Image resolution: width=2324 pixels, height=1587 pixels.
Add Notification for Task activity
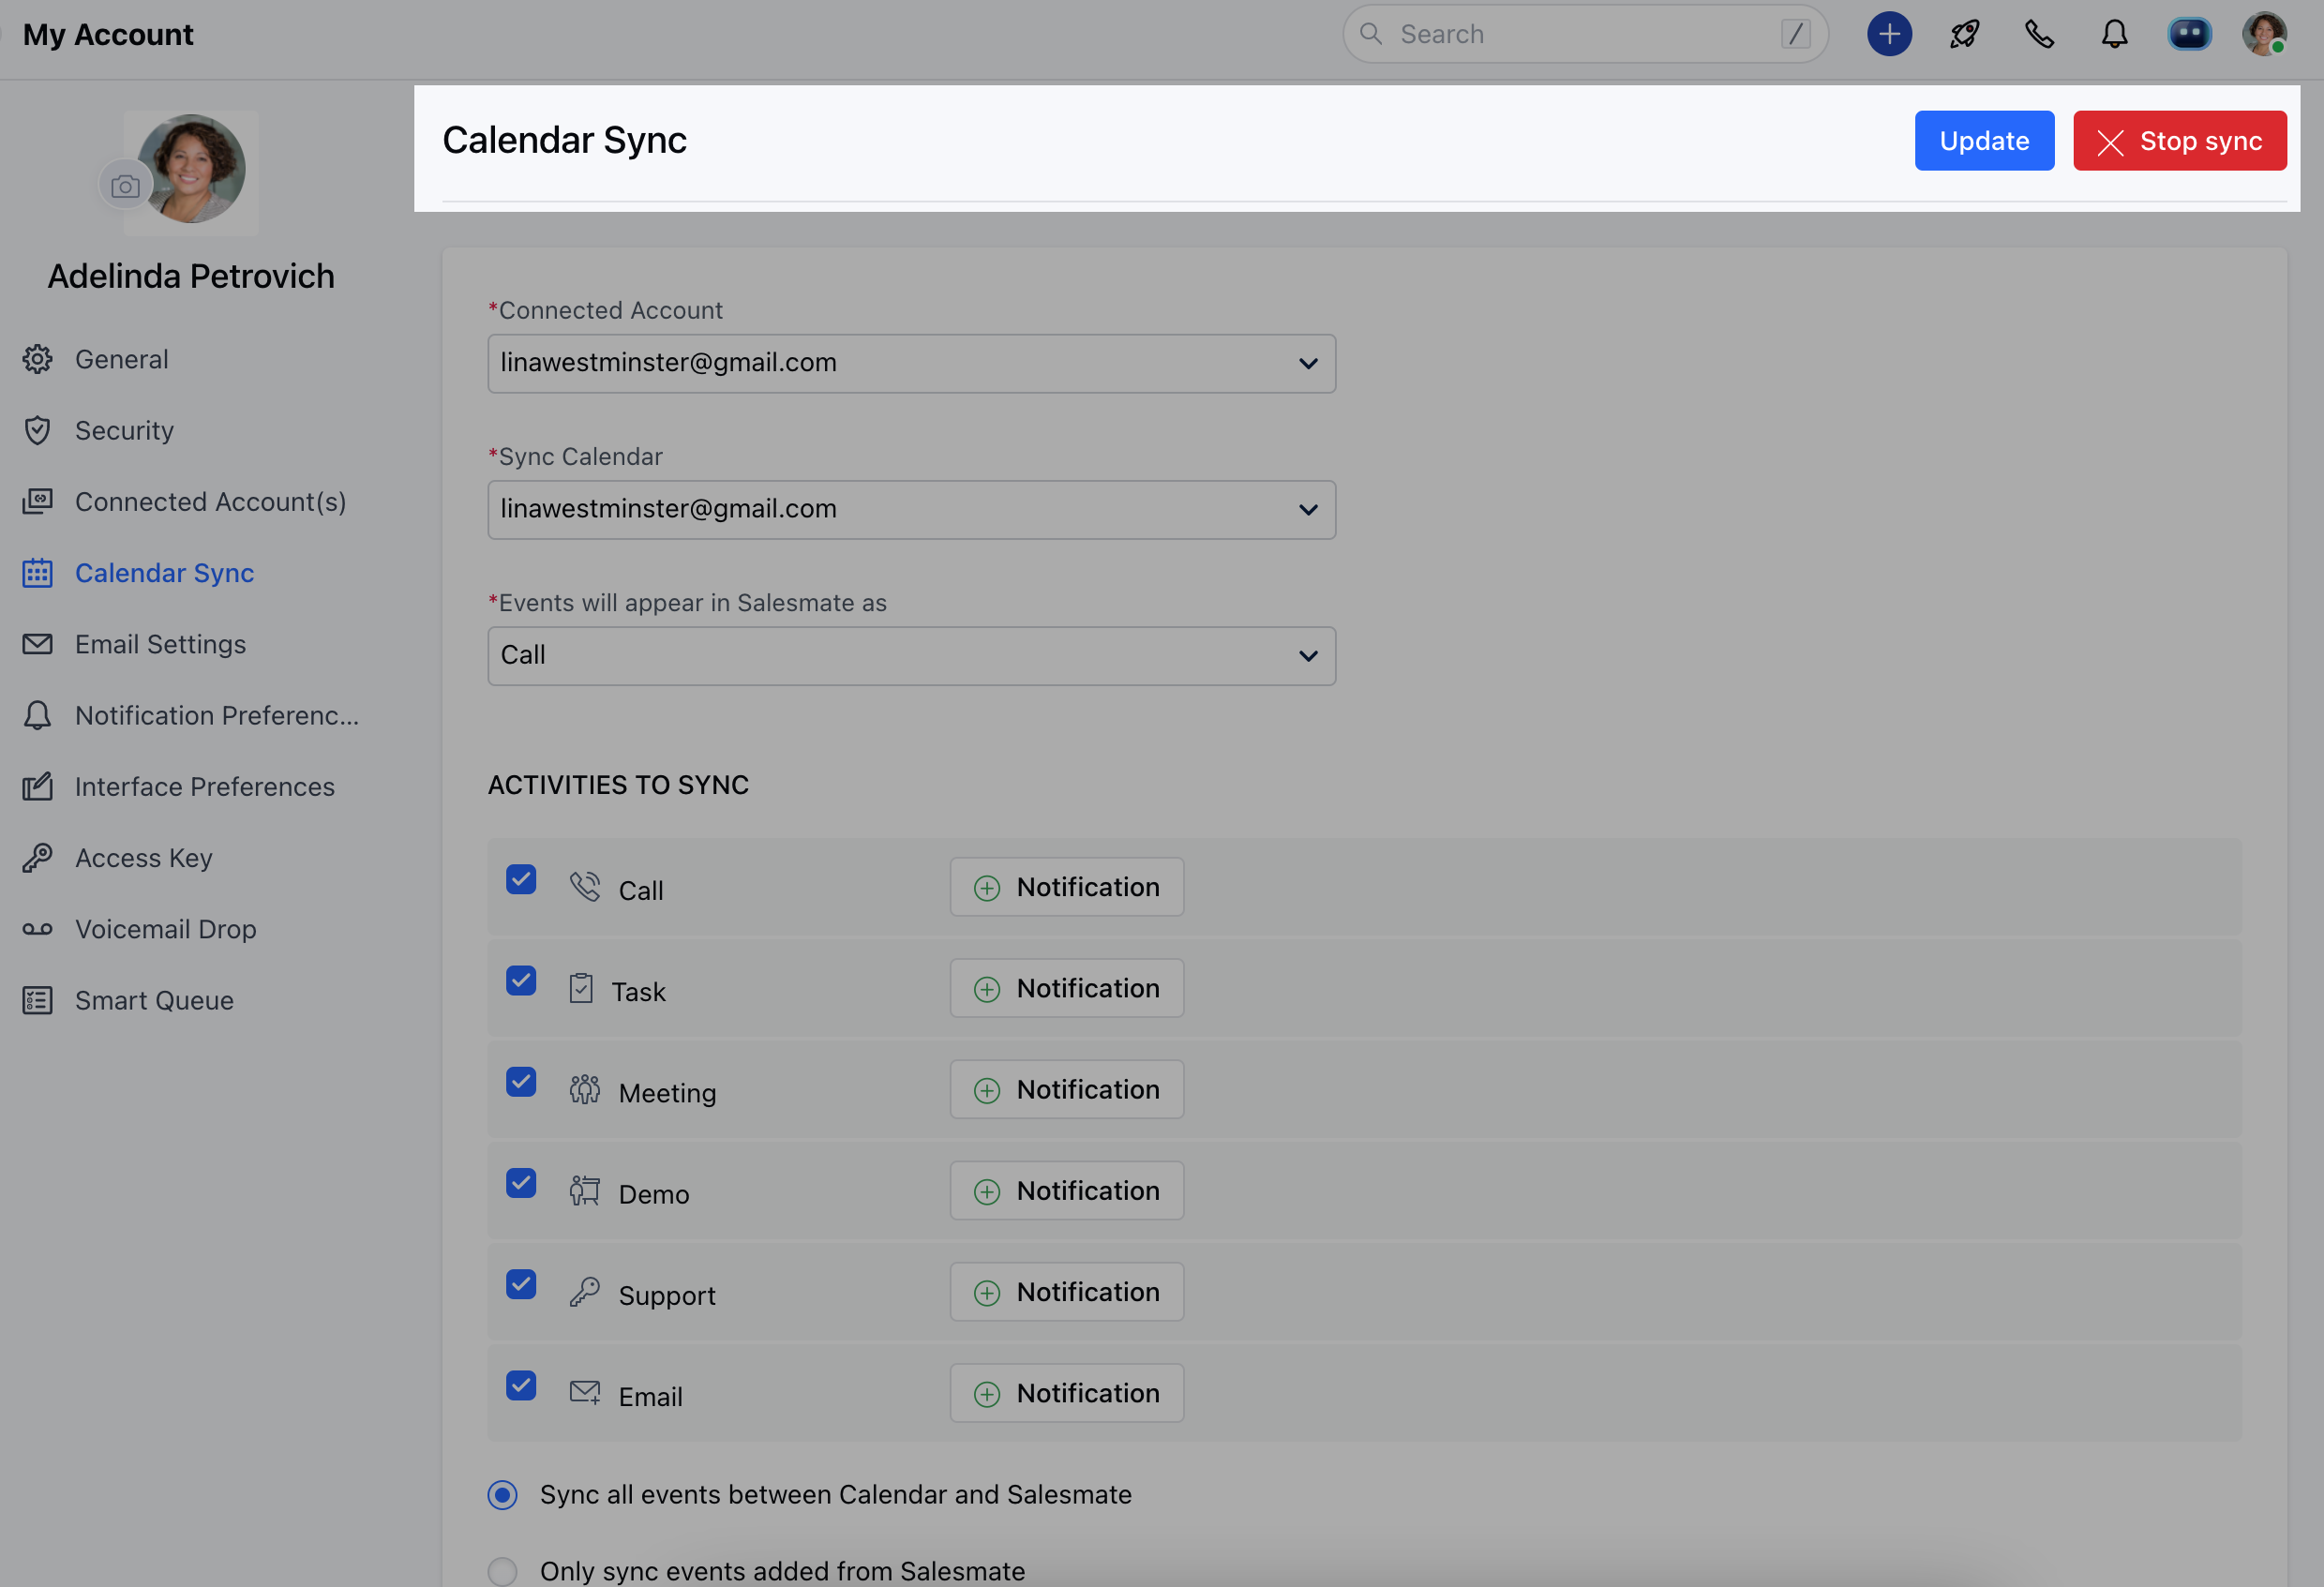tap(1066, 988)
